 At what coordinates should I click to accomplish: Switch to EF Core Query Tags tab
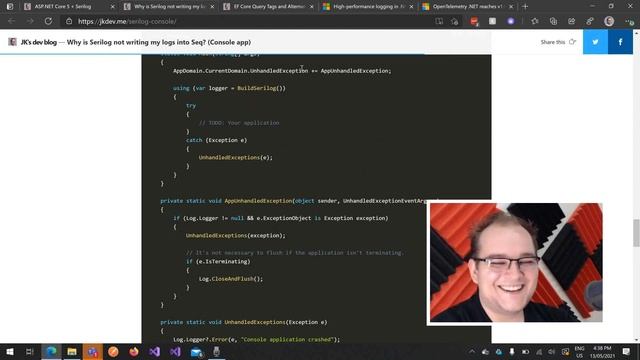pyautogui.click(x=269, y=7)
